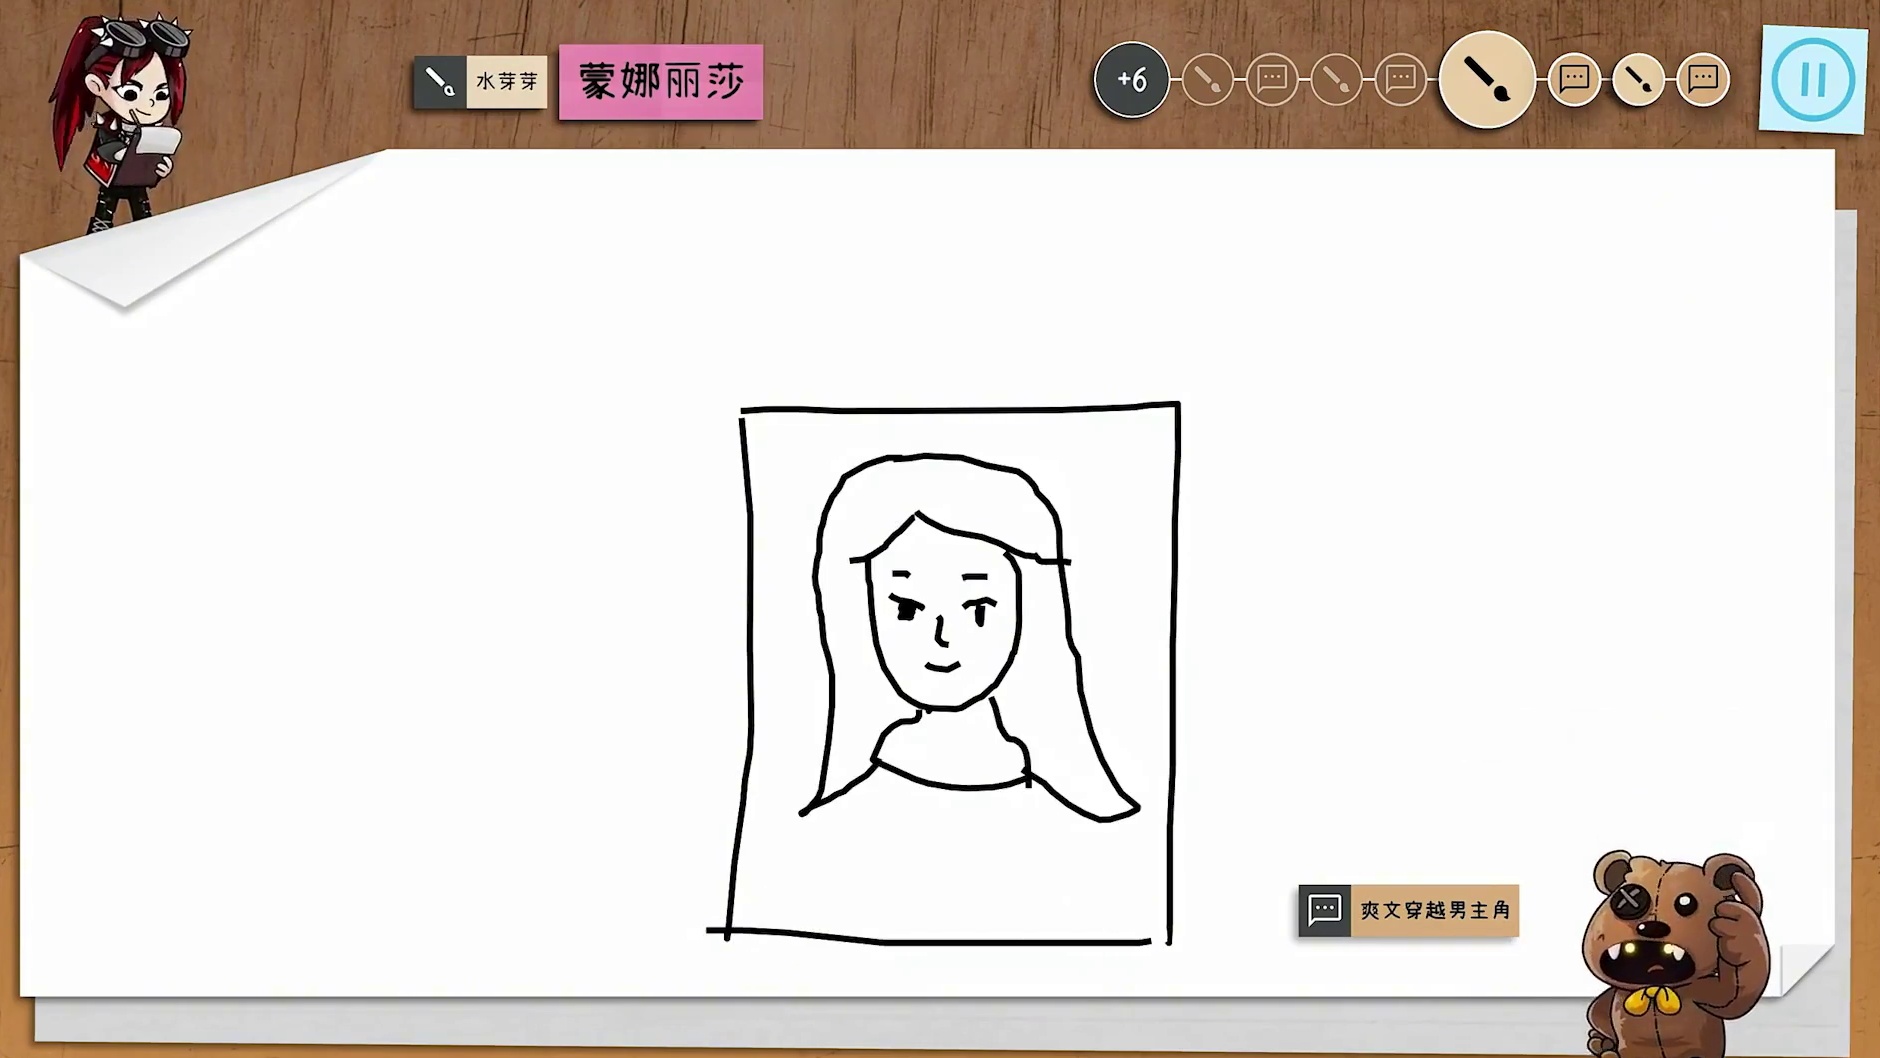Select chat bubble step right of large brush
This screenshot has width=1880, height=1058.
click(x=1574, y=79)
